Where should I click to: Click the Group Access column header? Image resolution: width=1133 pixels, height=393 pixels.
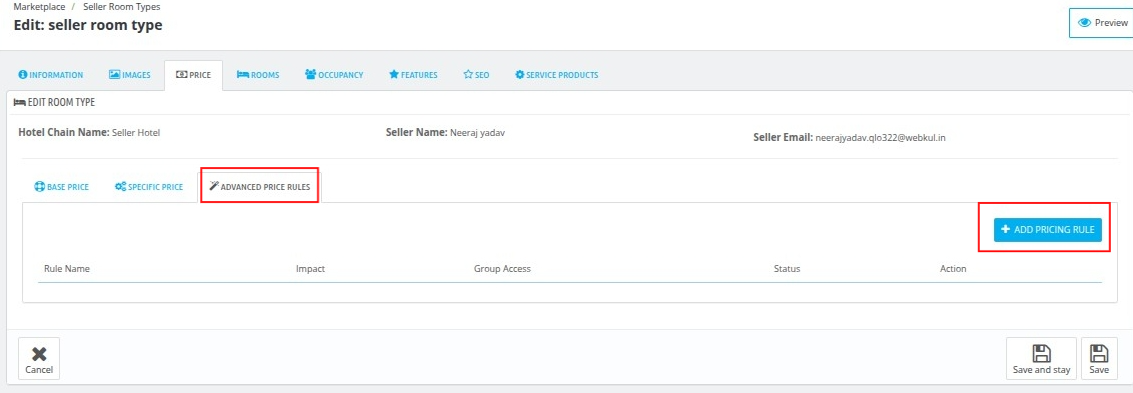click(502, 269)
